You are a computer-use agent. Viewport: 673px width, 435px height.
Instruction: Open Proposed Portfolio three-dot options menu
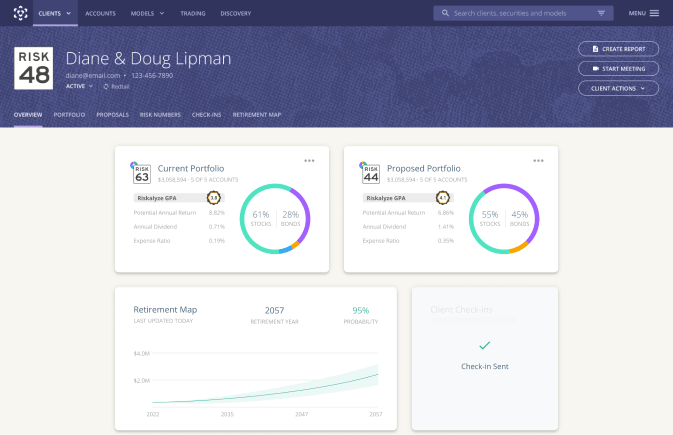coord(539,160)
